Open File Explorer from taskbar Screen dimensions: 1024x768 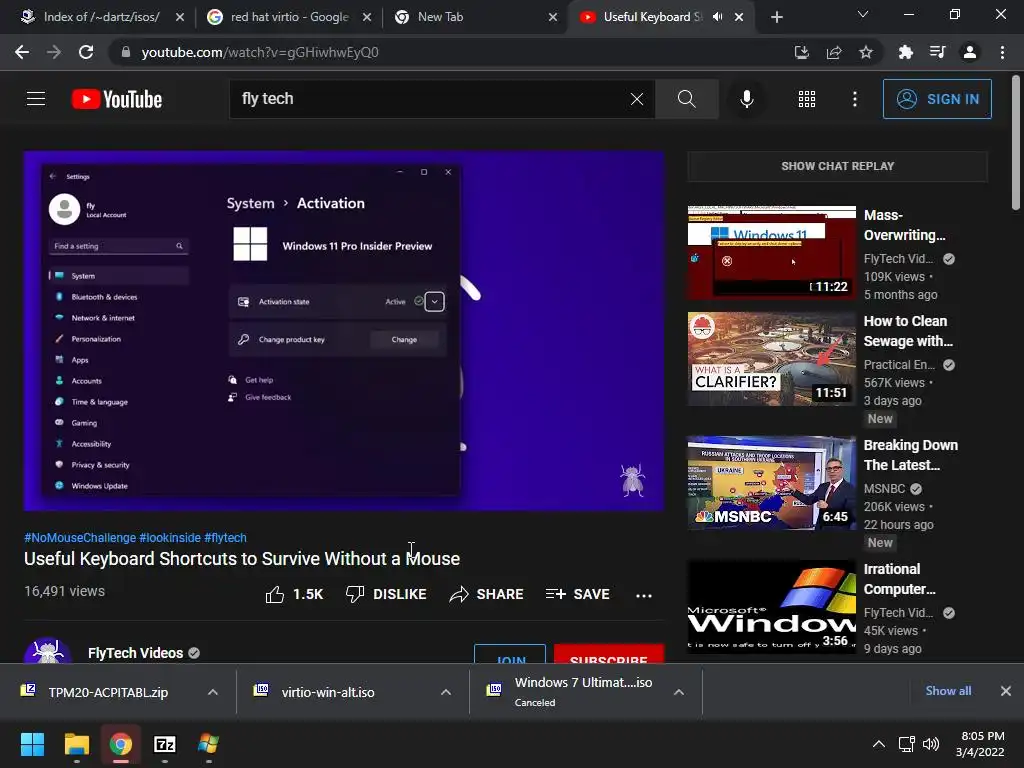[76, 744]
